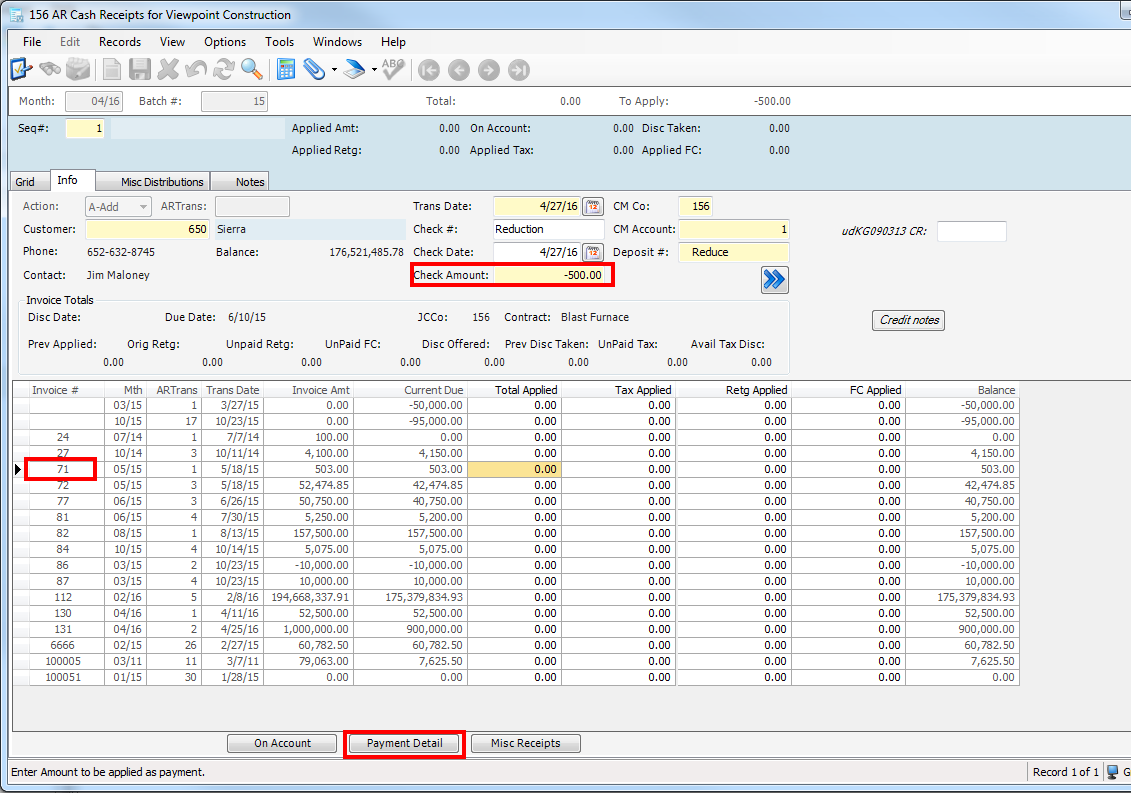
Task: Click the new record page icon
Action: pos(112,69)
